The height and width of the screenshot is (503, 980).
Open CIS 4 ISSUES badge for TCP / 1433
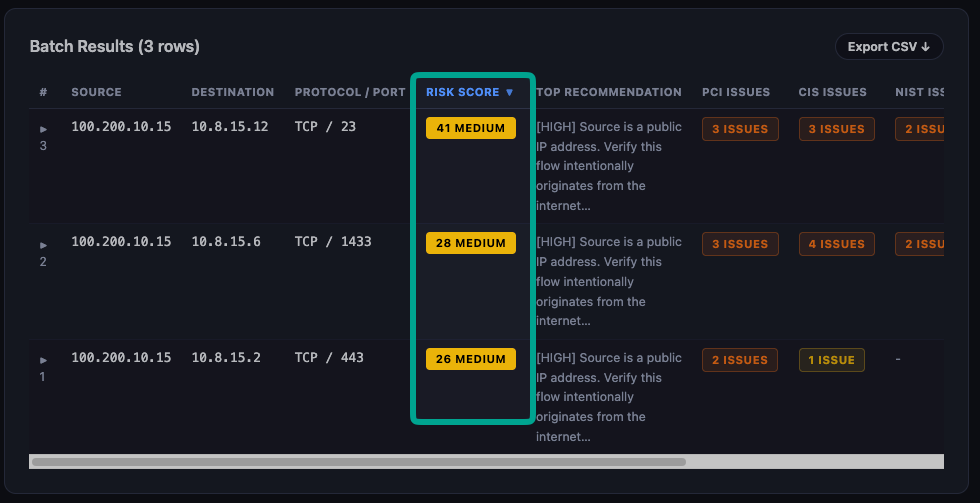pyautogui.click(x=836, y=244)
